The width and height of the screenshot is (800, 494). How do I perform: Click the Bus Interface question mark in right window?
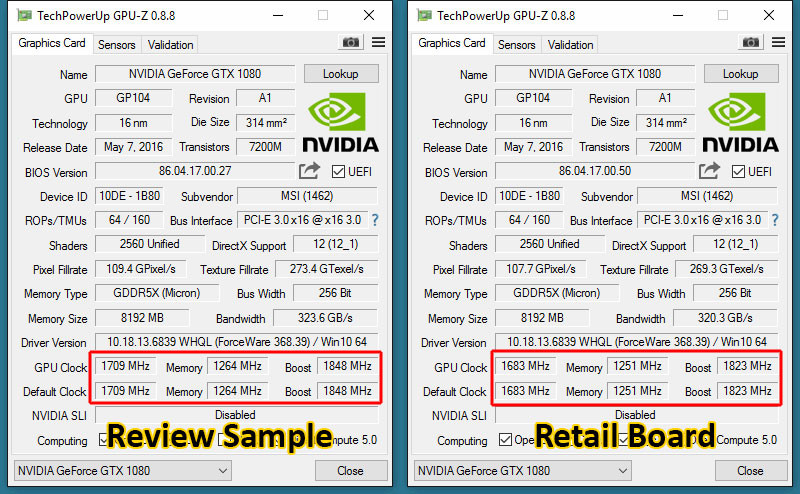tap(775, 220)
